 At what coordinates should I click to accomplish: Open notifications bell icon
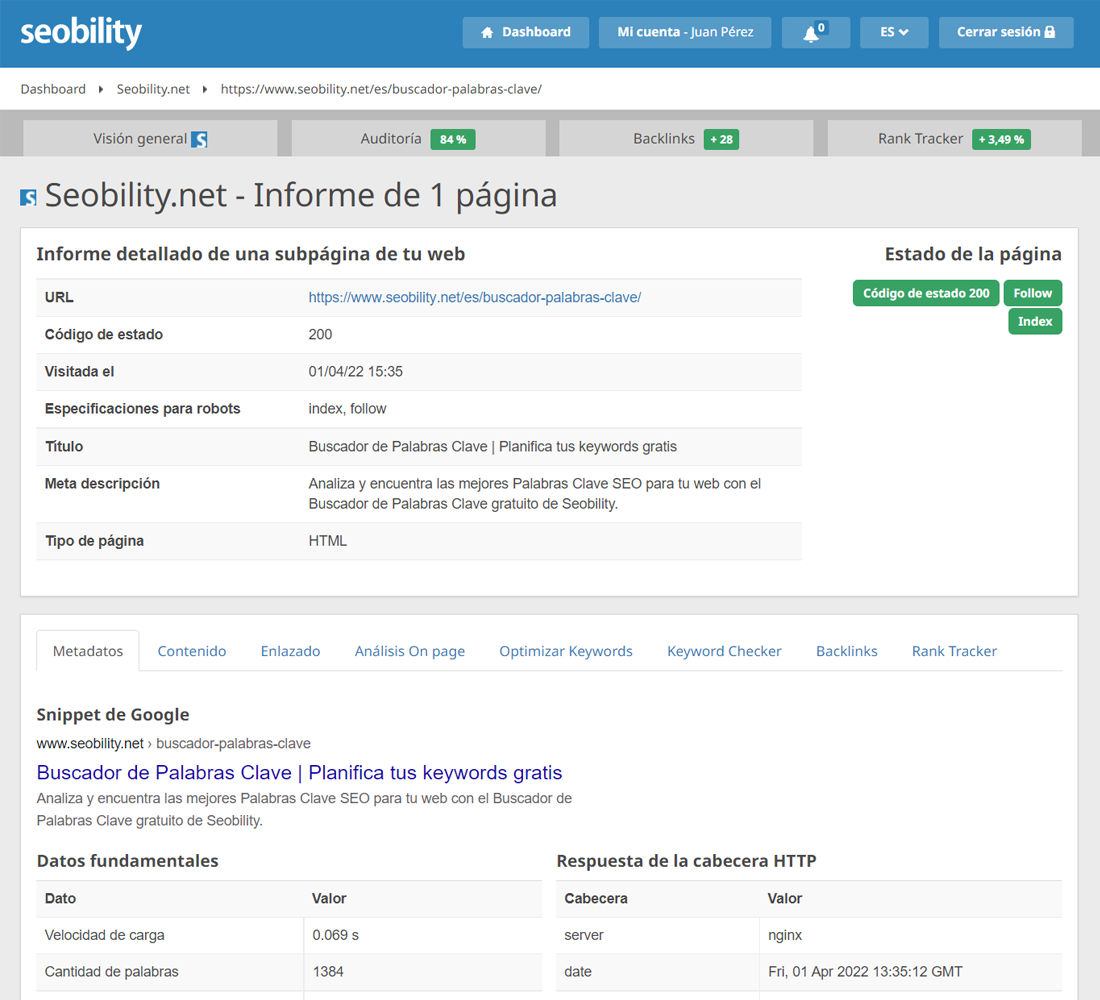(811, 33)
